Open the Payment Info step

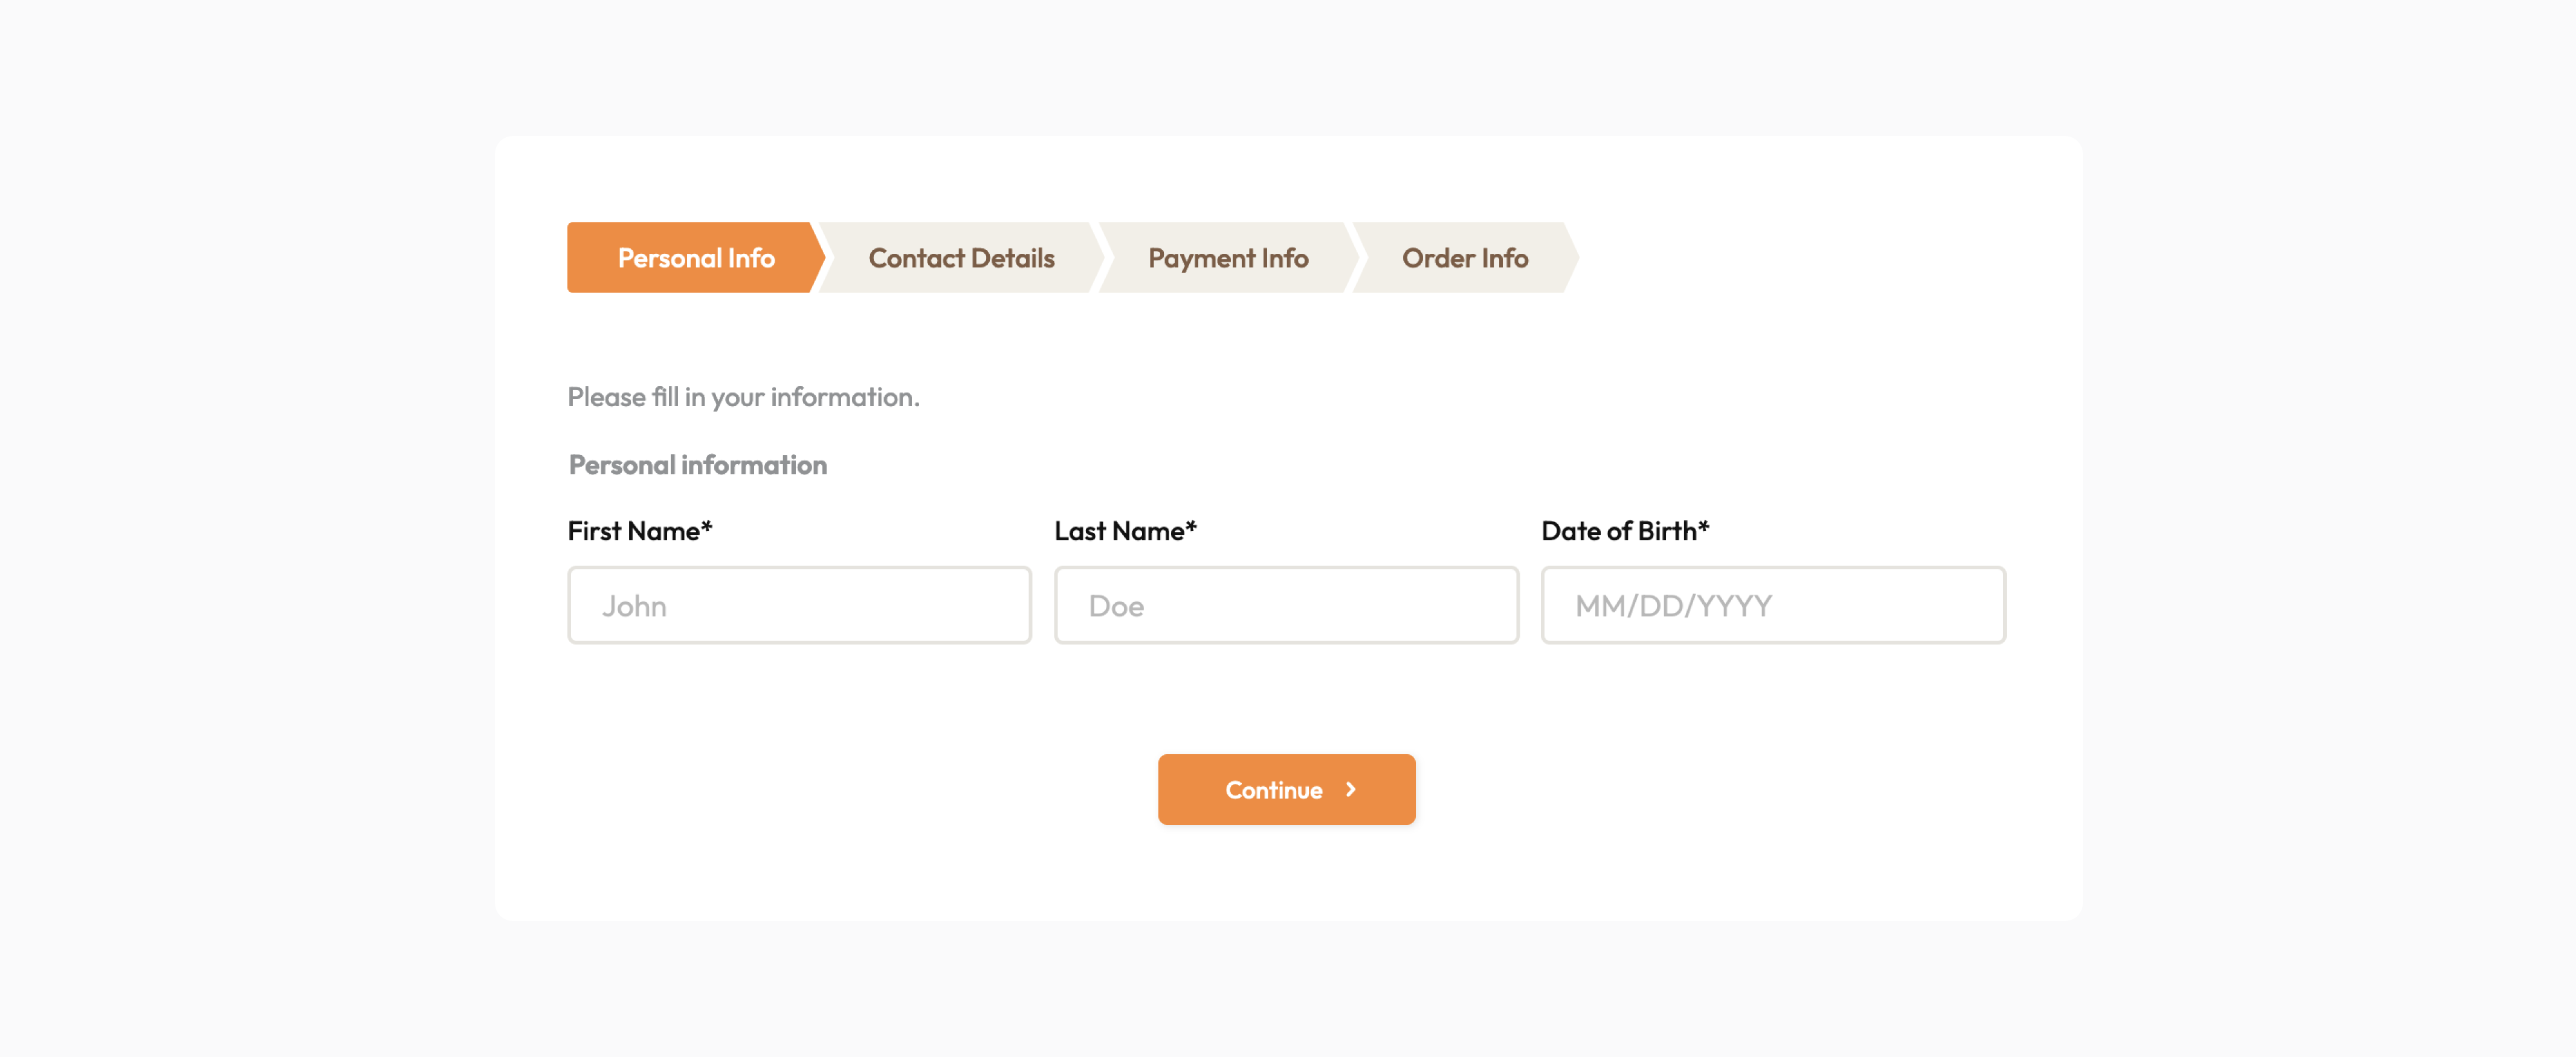(x=1227, y=258)
